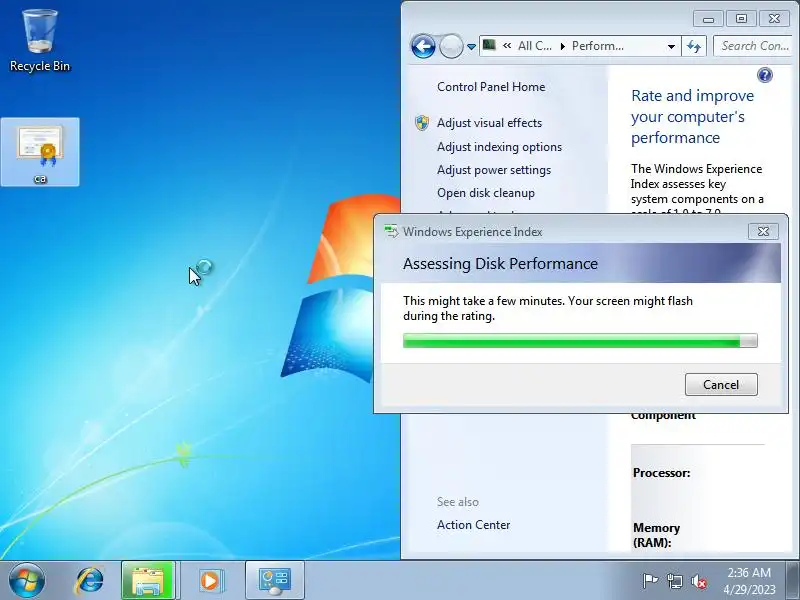
Task: Launch Internet Explorer from taskbar
Action: point(90,580)
